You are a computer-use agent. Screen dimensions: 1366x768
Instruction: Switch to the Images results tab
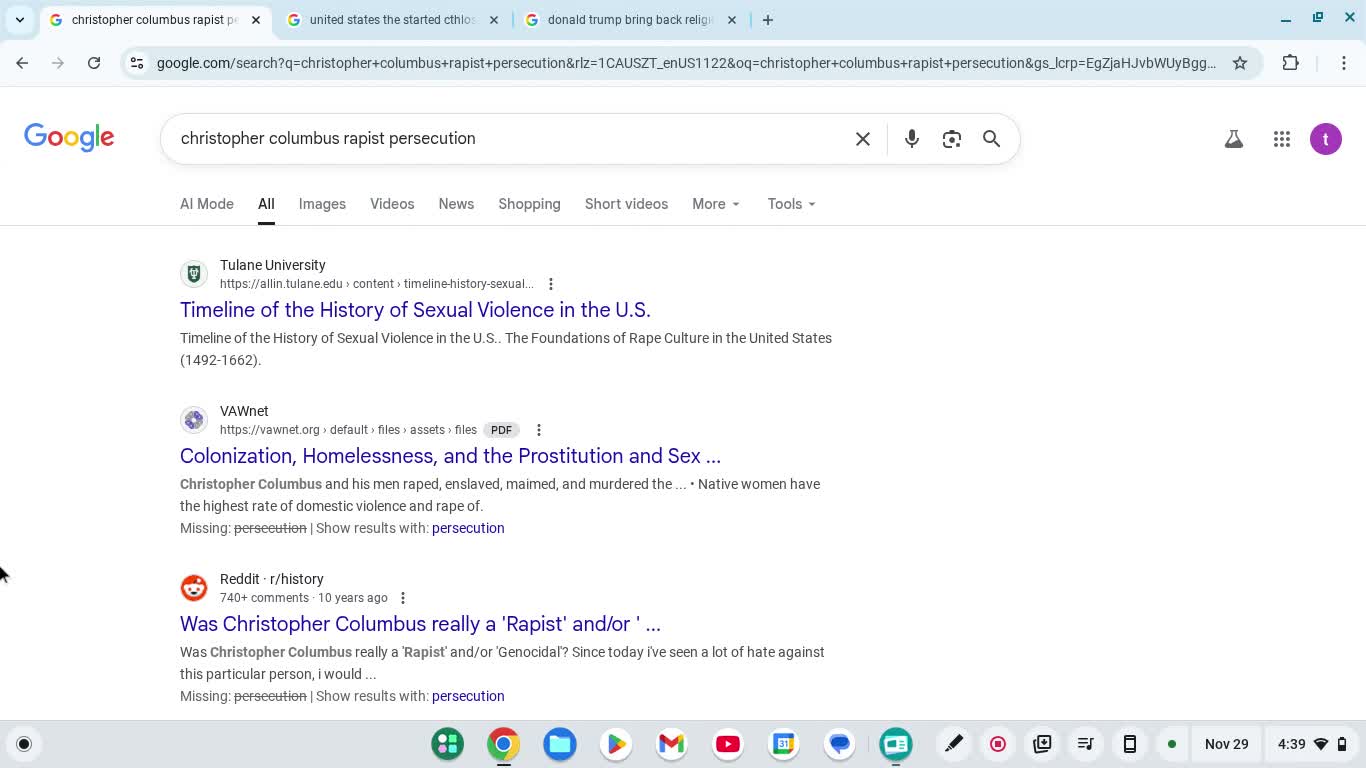click(322, 204)
